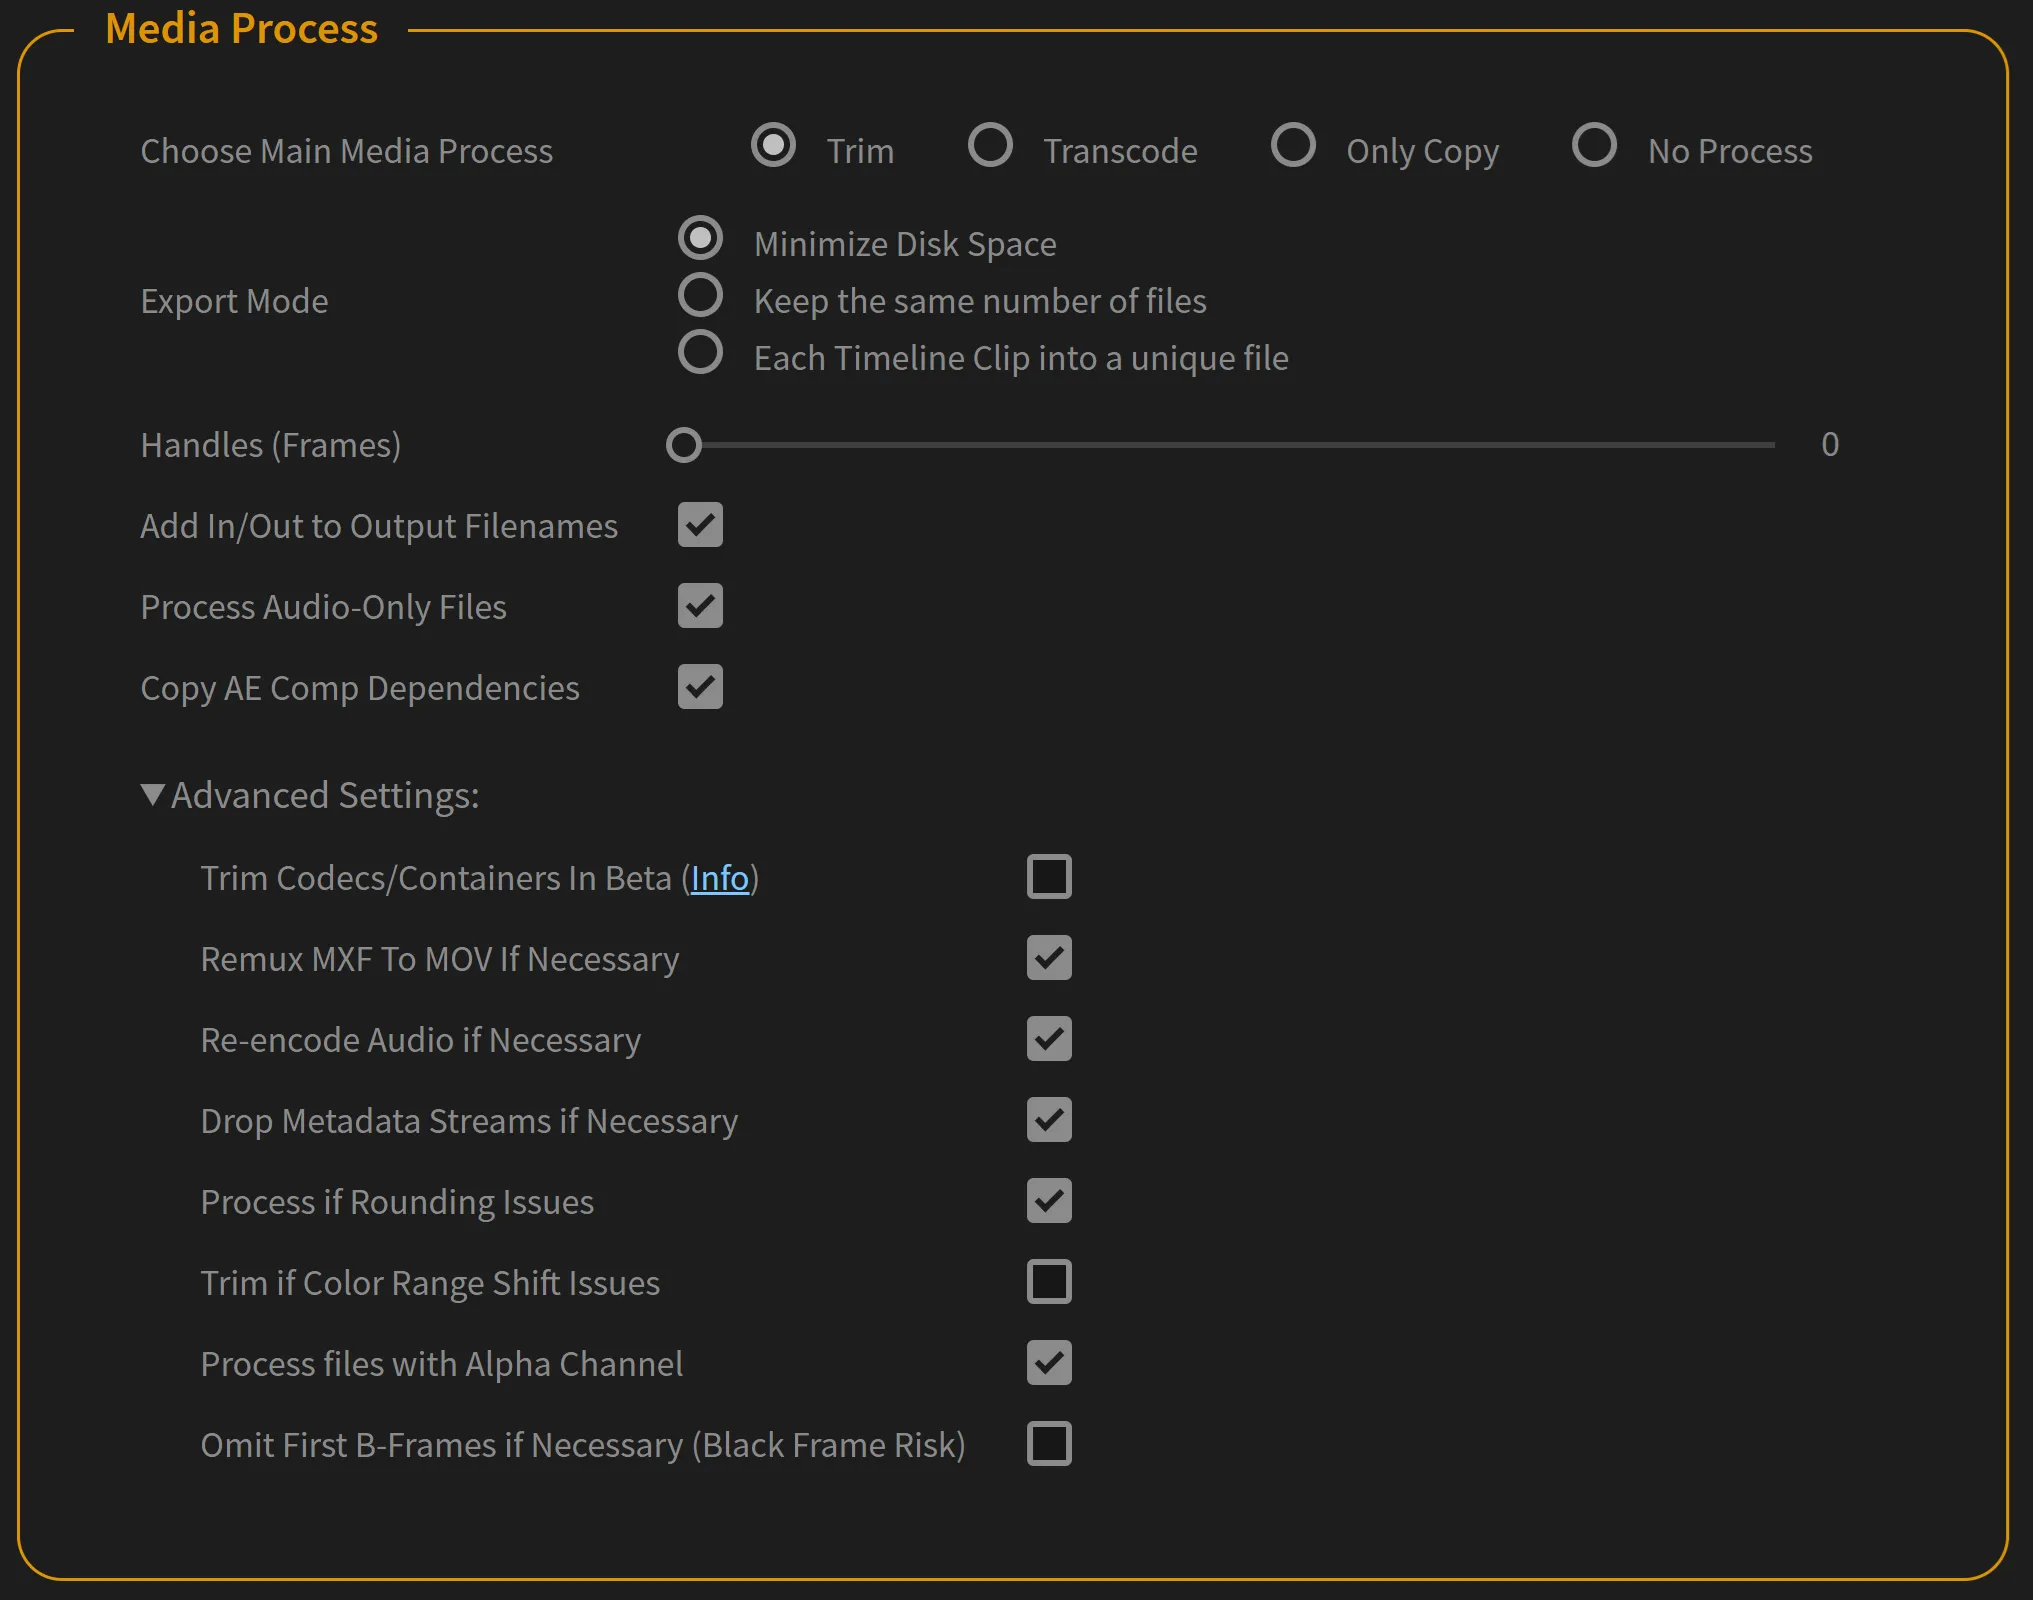2033x1600 pixels.
Task: Uncheck Re-encode Audio if Necessary
Action: pos(1049,1039)
